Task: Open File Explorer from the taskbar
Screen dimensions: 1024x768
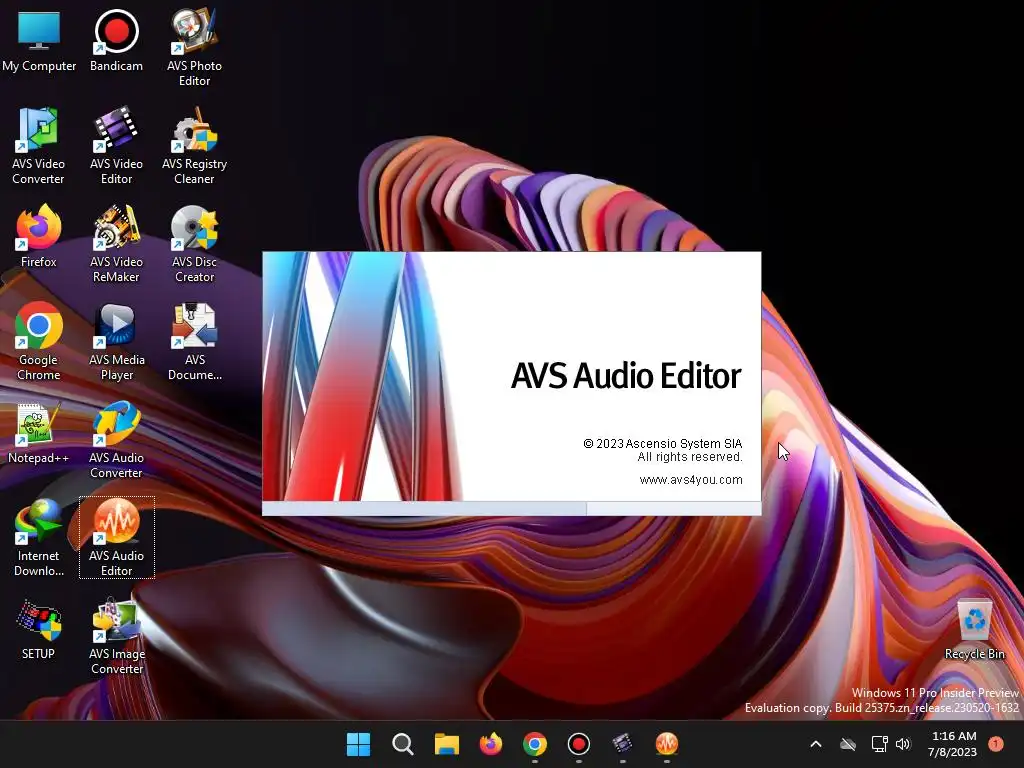Action: (447, 744)
